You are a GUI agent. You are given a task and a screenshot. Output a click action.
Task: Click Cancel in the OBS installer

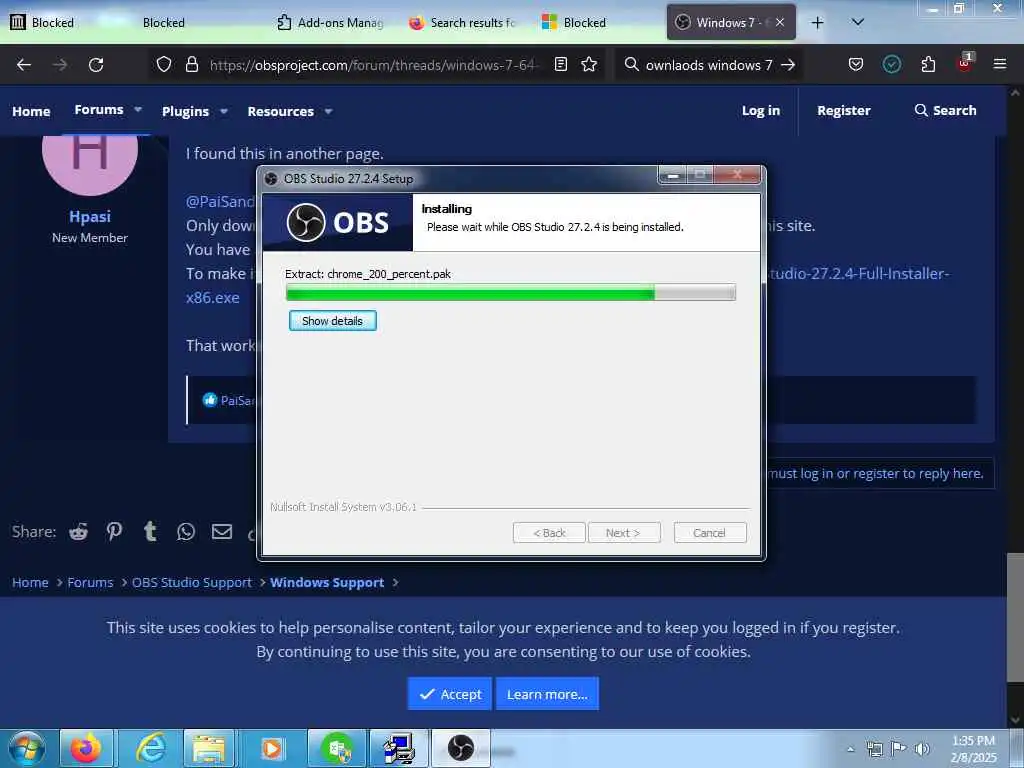pos(710,533)
